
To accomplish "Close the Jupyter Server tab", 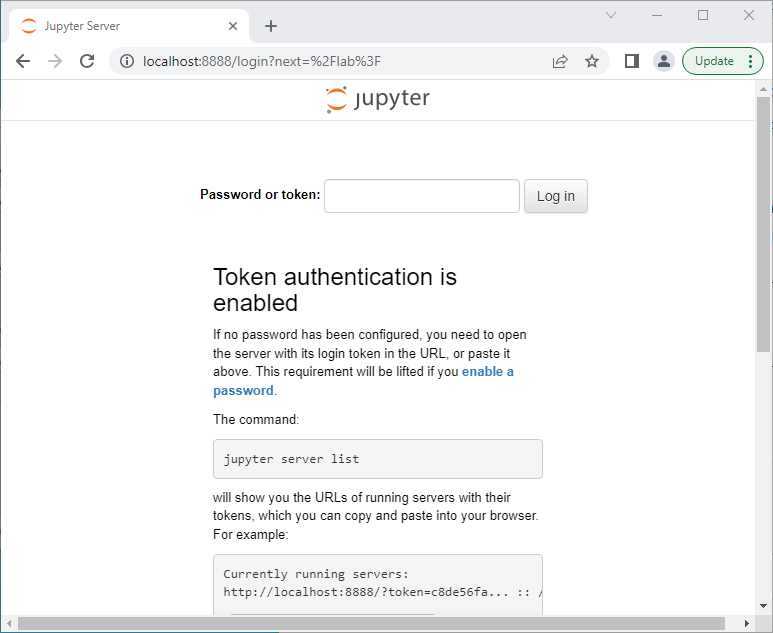I will pos(233,26).
